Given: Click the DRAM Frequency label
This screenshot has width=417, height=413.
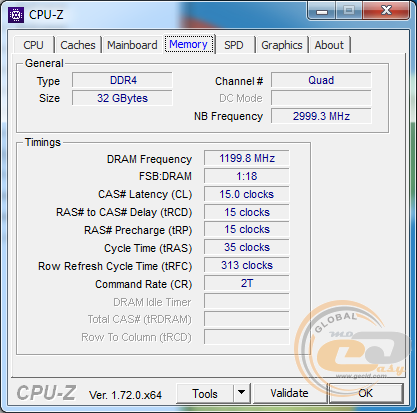Looking at the screenshot, I should [149, 159].
